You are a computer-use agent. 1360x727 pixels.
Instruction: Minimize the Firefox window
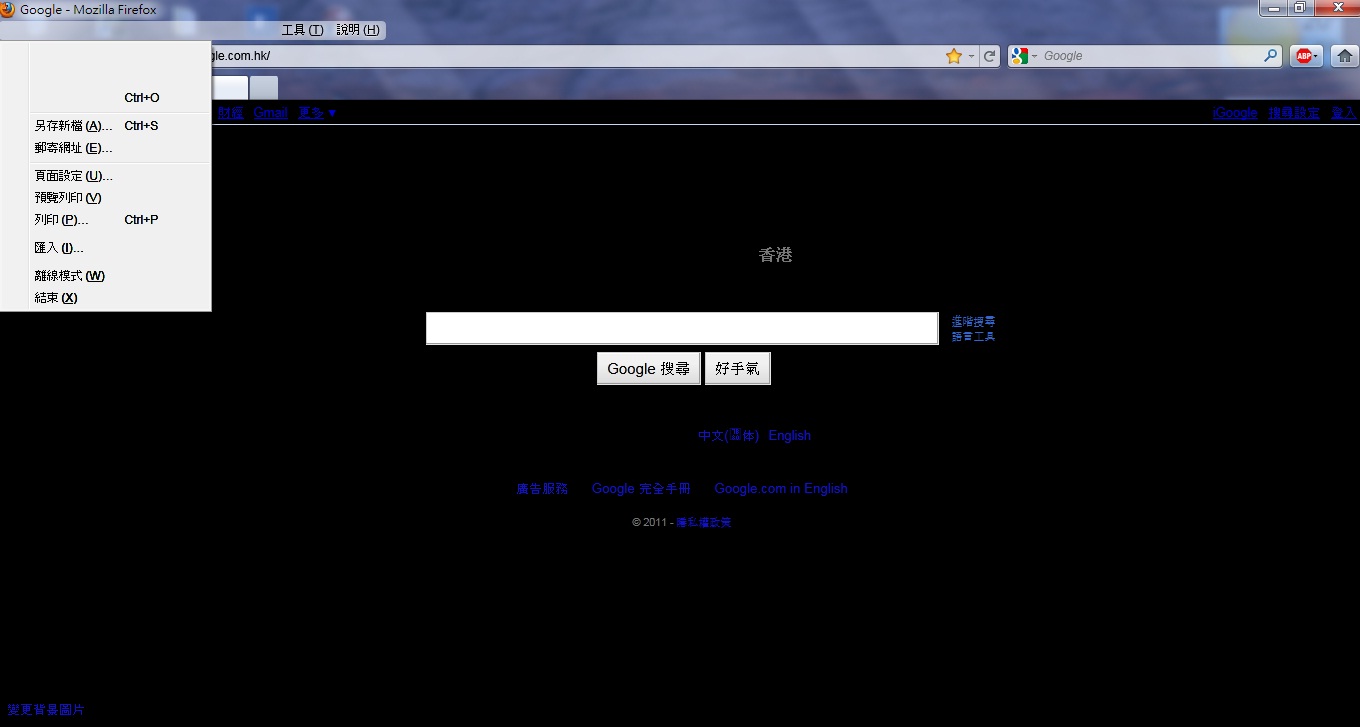pyautogui.click(x=1273, y=8)
